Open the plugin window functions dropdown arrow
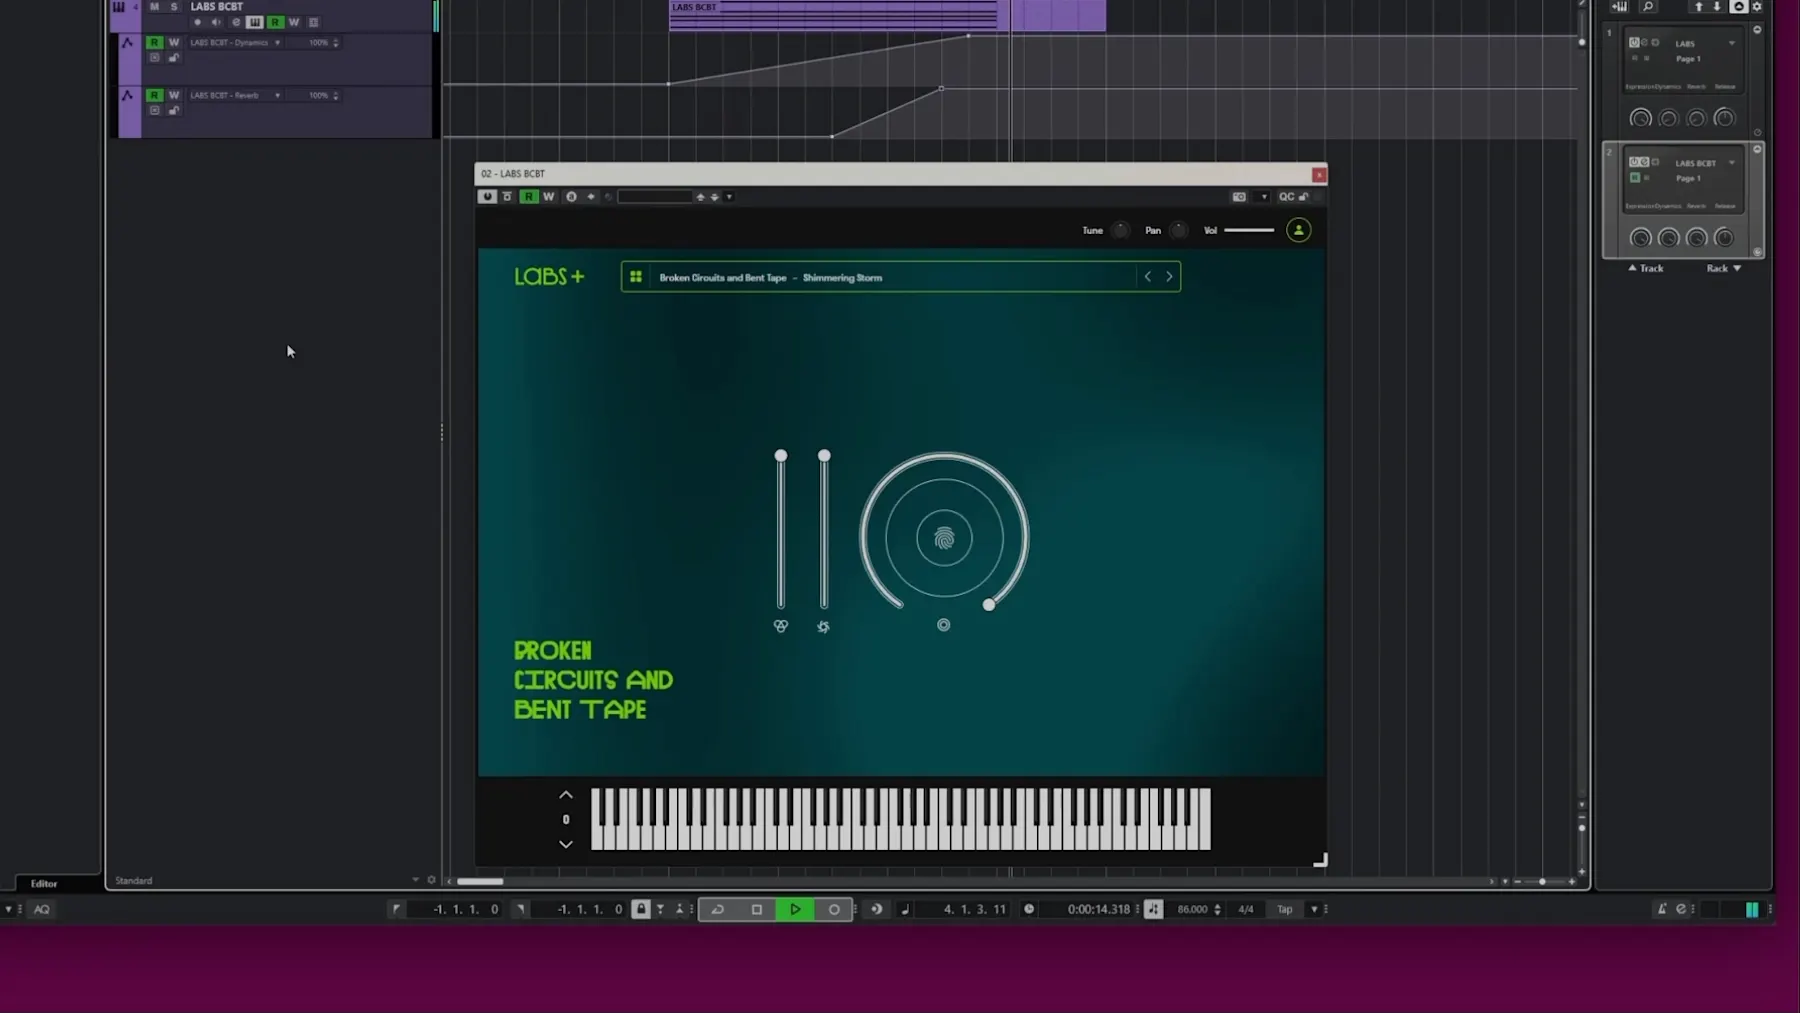This screenshot has height=1013, width=1800. coord(1264,197)
